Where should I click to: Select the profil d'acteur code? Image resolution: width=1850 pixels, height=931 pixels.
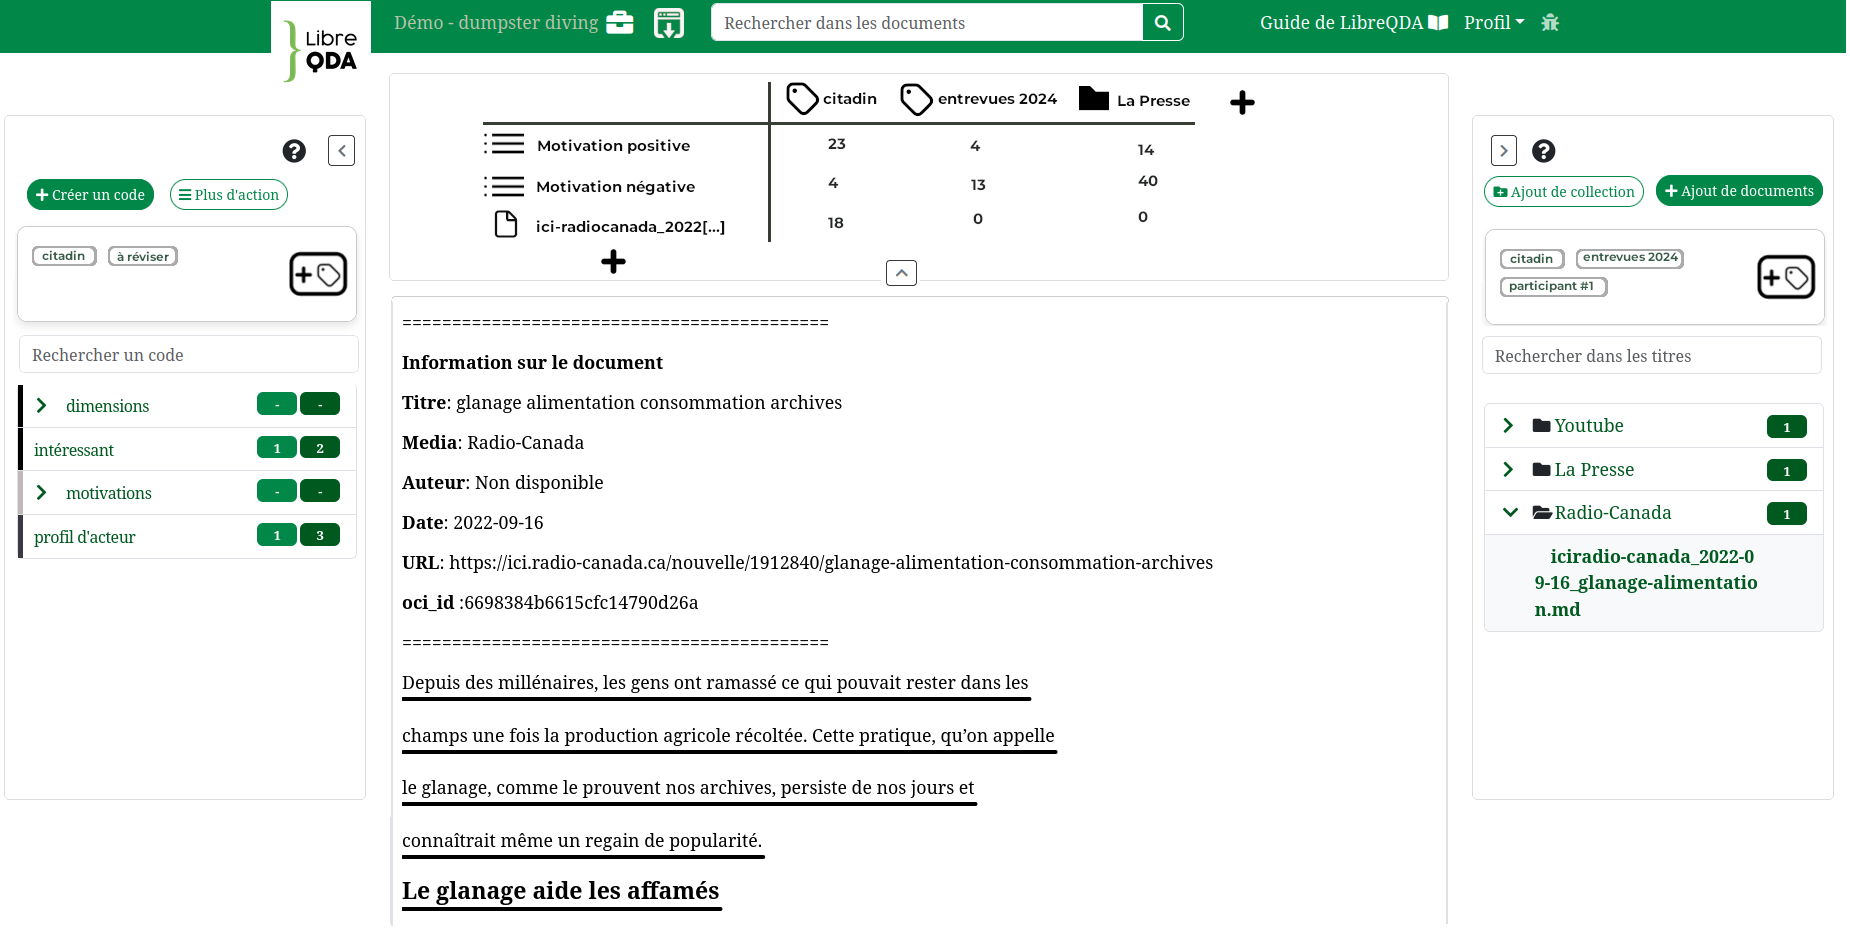[x=85, y=537]
